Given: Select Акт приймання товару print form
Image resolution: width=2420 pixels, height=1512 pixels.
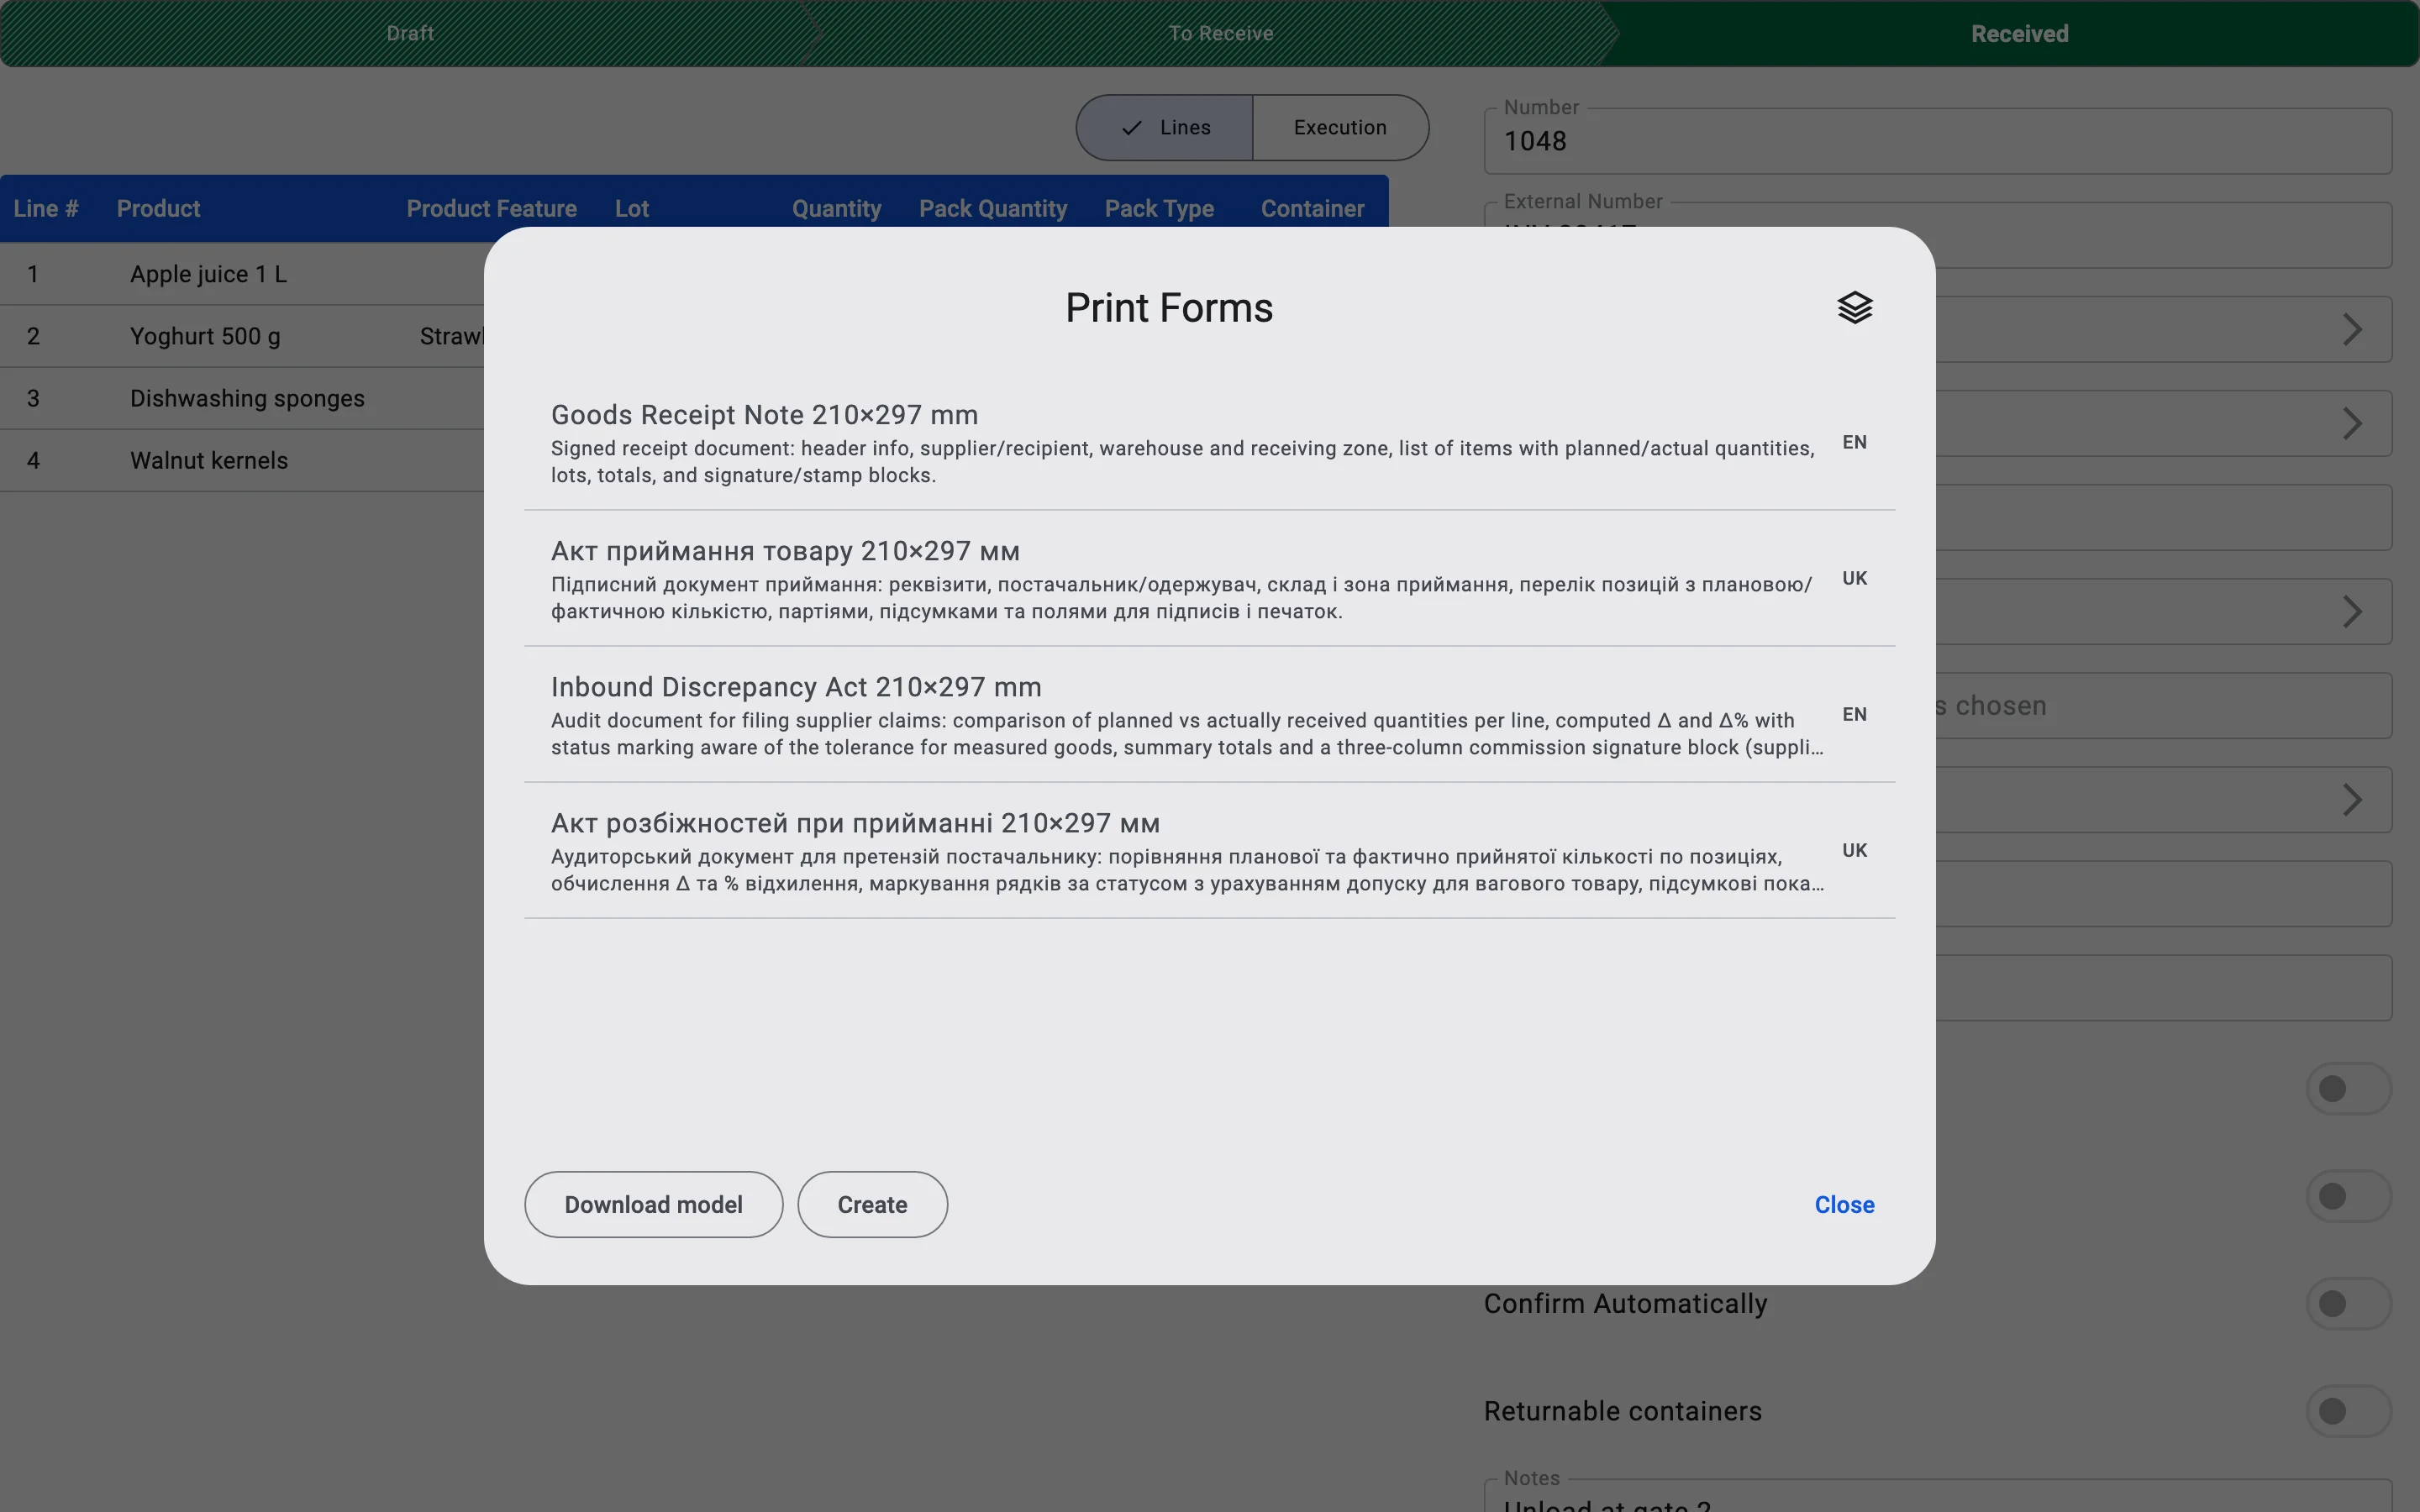Looking at the screenshot, I should tap(1209, 579).
